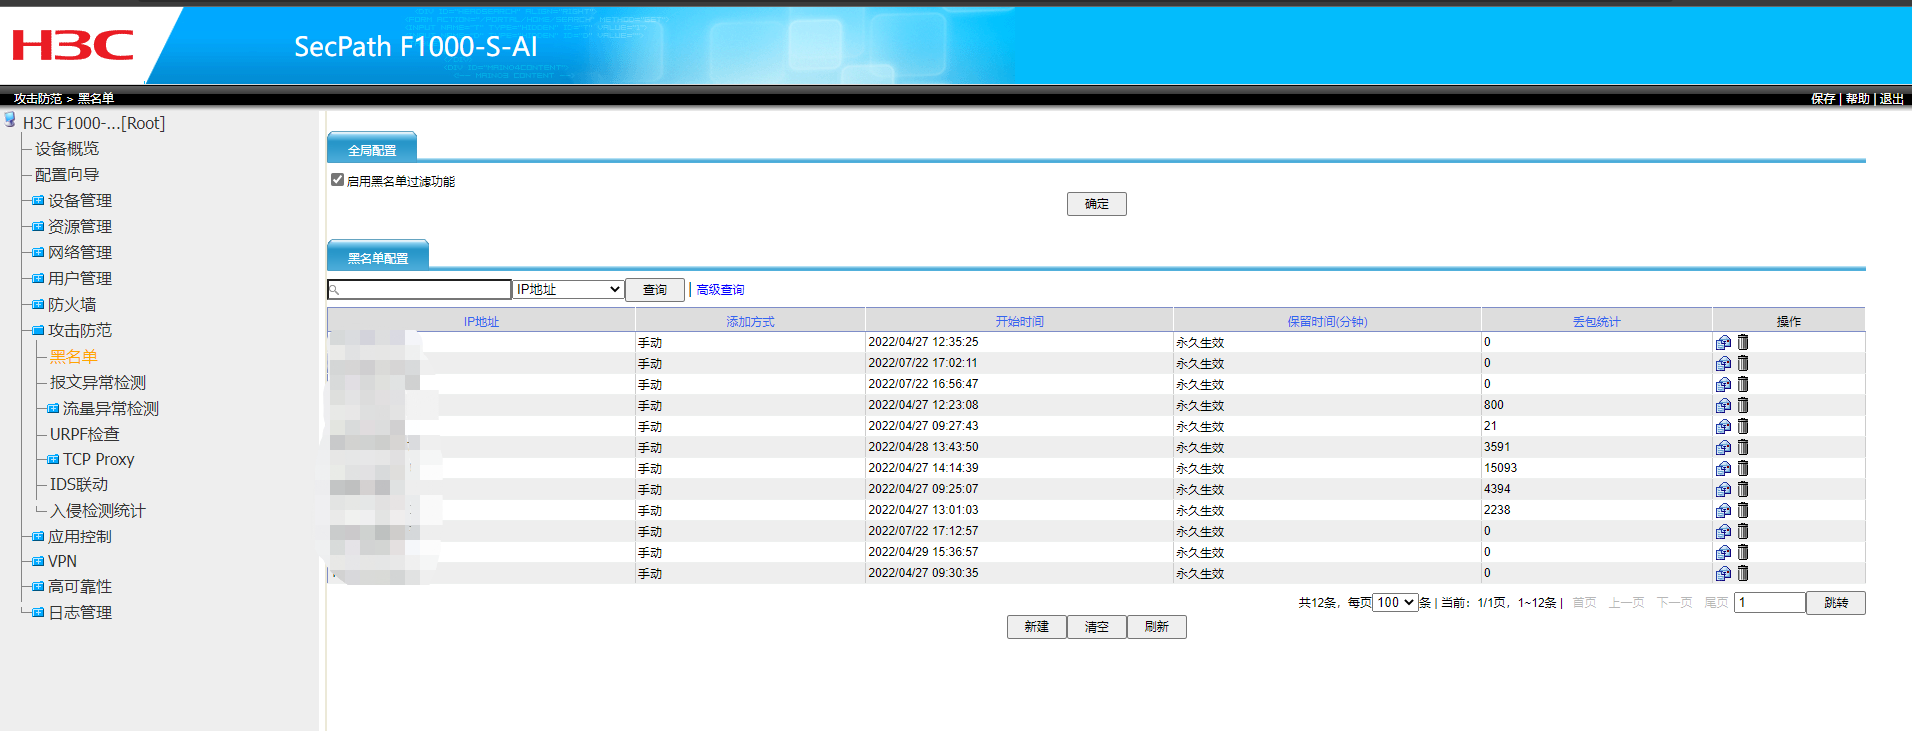Edit the entry started 2022/07/22 17:12:57

[x=1723, y=532]
